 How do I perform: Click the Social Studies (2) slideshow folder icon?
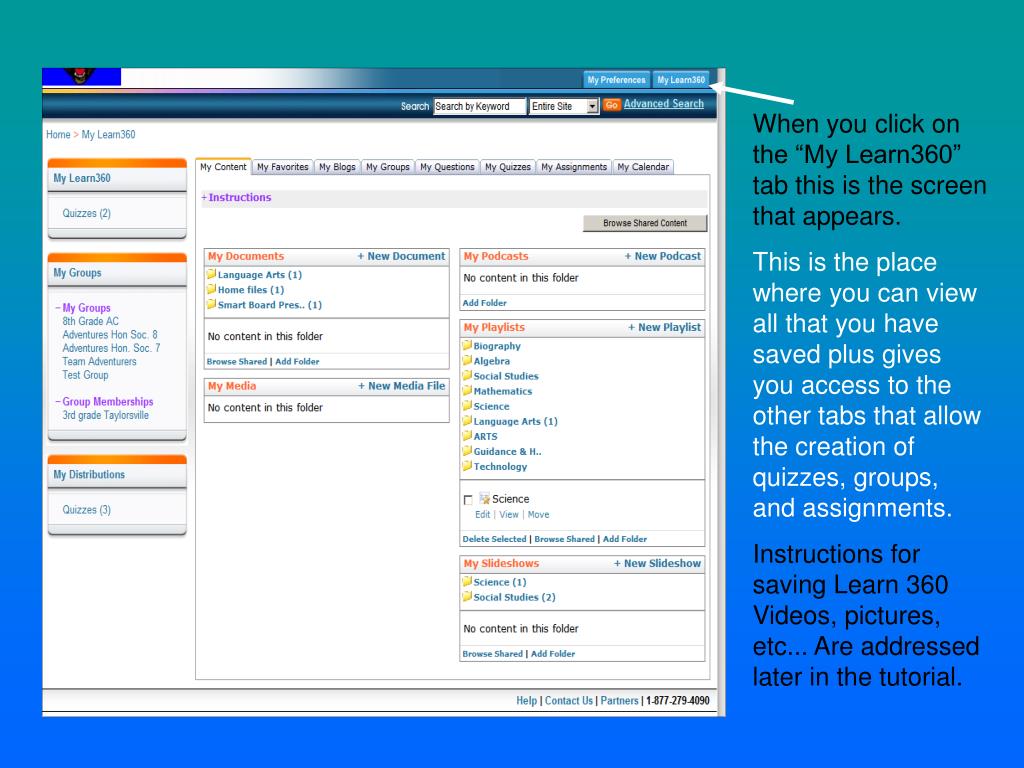pos(467,596)
